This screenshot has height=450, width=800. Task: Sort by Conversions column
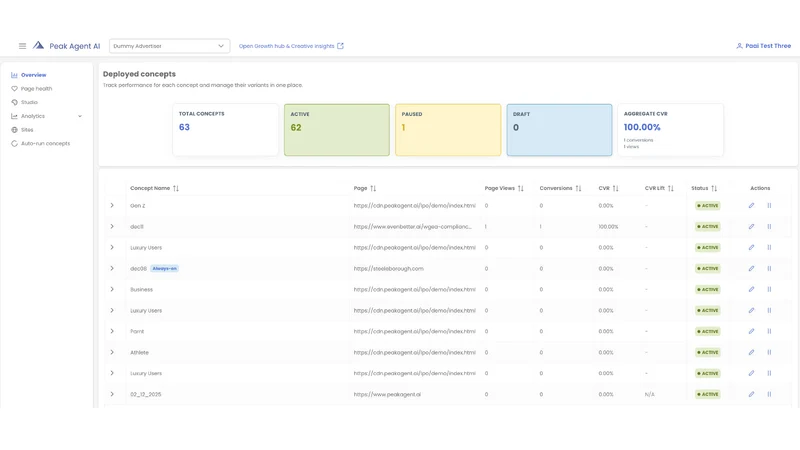(578, 188)
